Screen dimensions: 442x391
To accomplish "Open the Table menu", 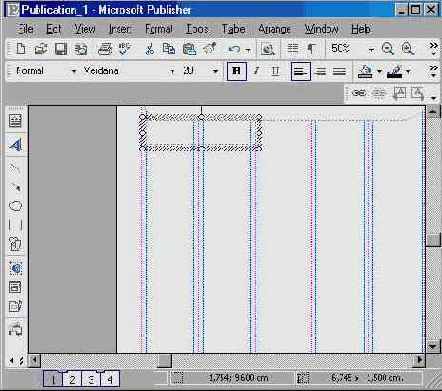I will [234, 29].
